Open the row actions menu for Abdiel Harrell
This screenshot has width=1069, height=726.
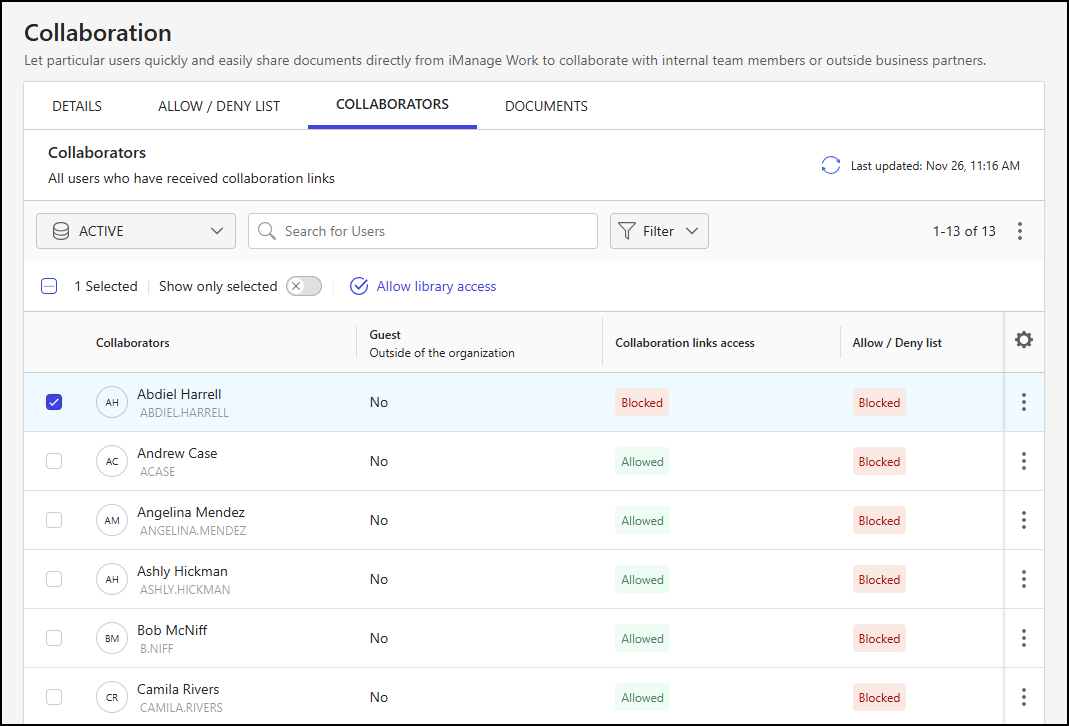tap(1023, 402)
